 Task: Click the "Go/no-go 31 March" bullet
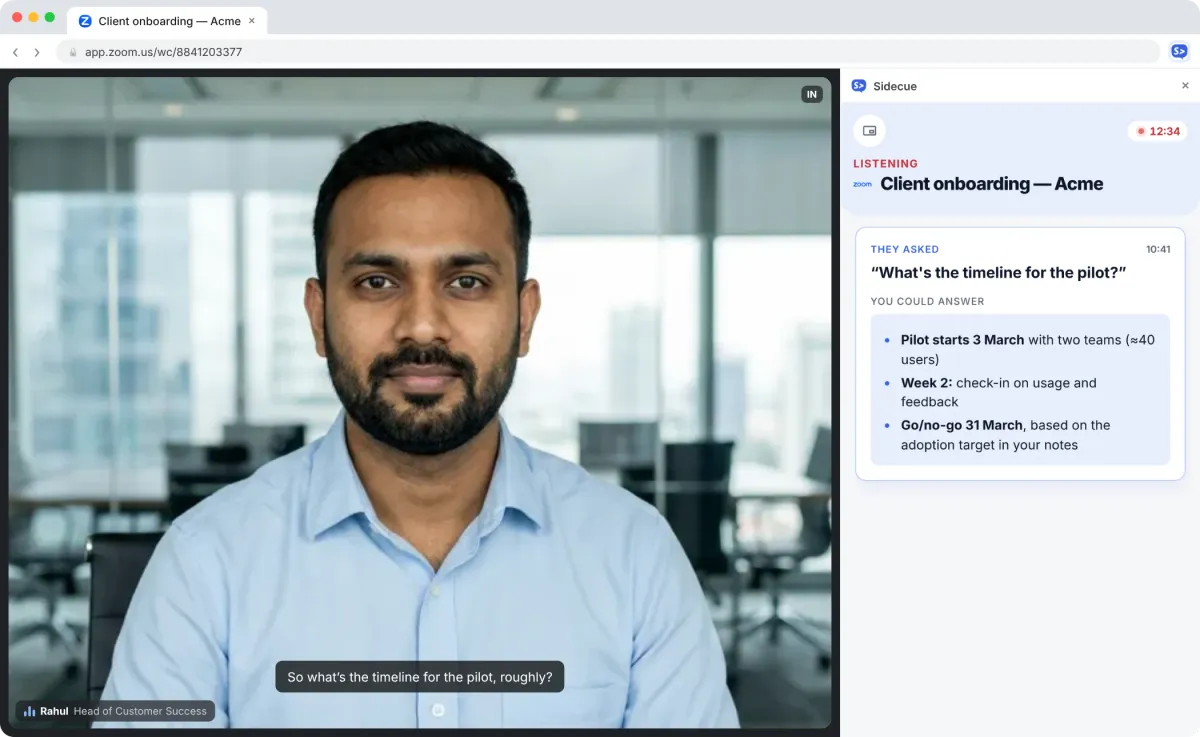tap(1007, 435)
